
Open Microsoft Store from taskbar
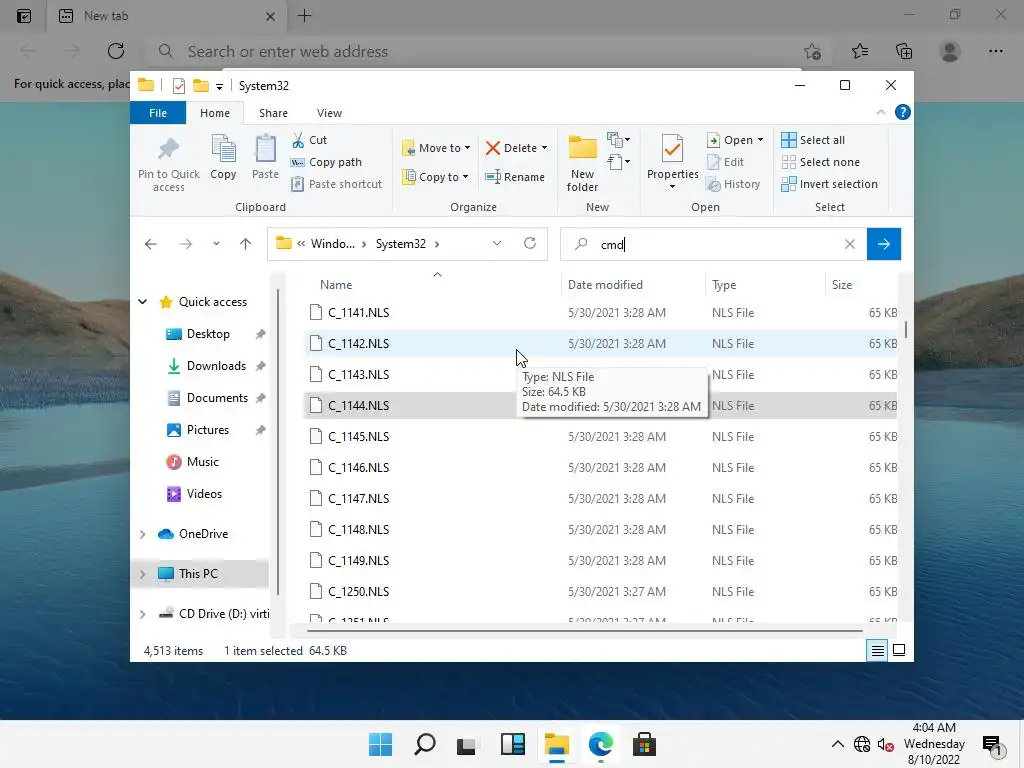pyautogui.click(x=644, y=744)
